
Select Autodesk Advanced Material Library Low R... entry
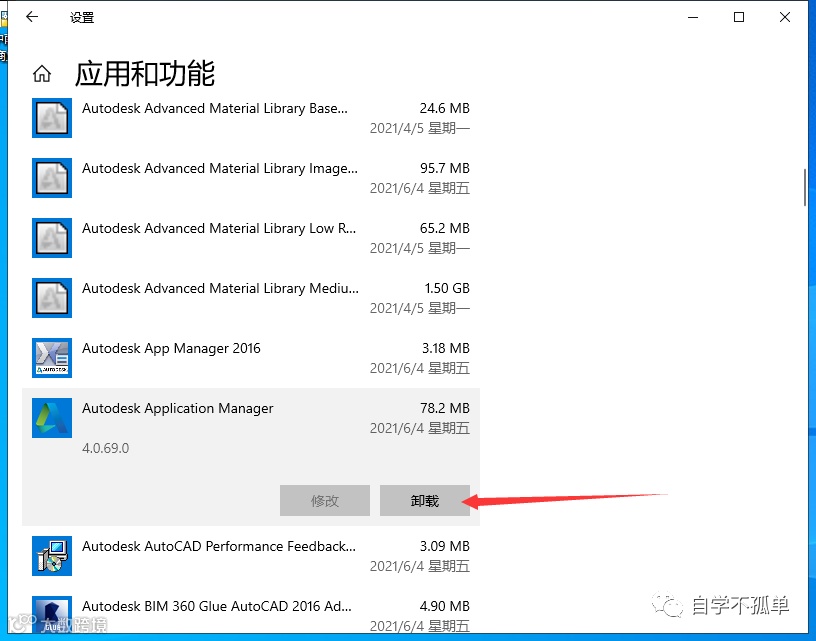pyautogui.click(x=251, y=238)
